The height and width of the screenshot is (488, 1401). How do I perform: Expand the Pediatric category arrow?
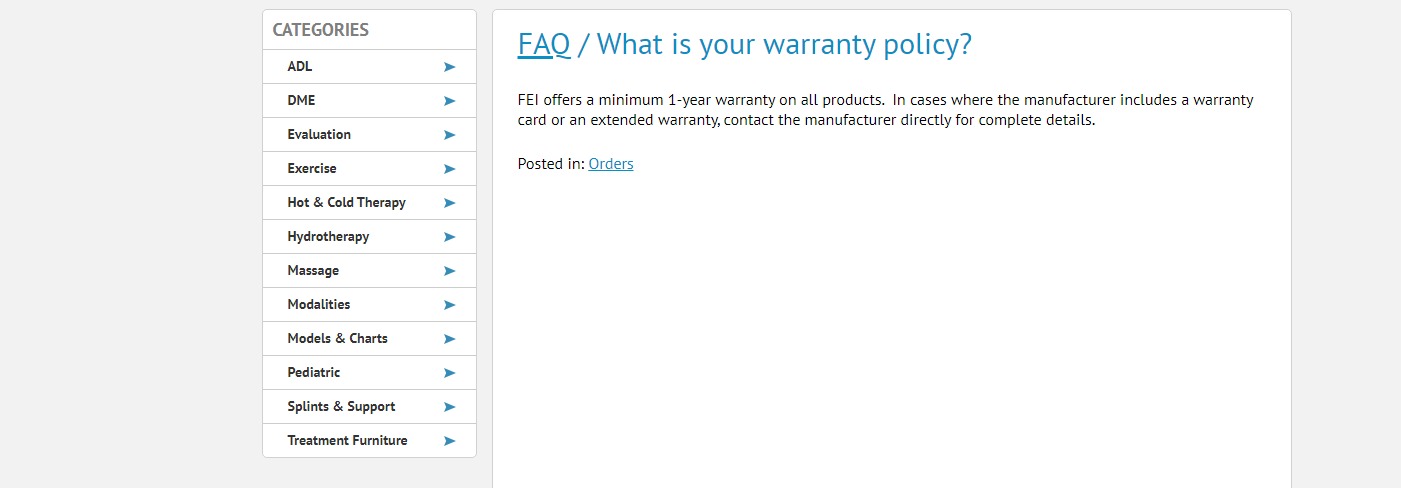tap(449, 373)
